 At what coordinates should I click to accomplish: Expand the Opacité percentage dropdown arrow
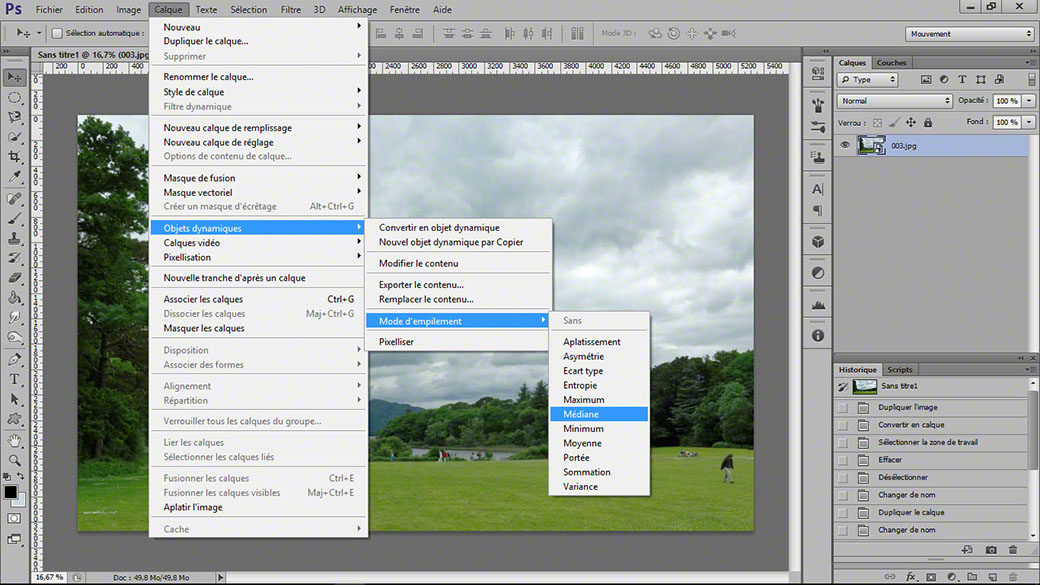click(1029, 101)
